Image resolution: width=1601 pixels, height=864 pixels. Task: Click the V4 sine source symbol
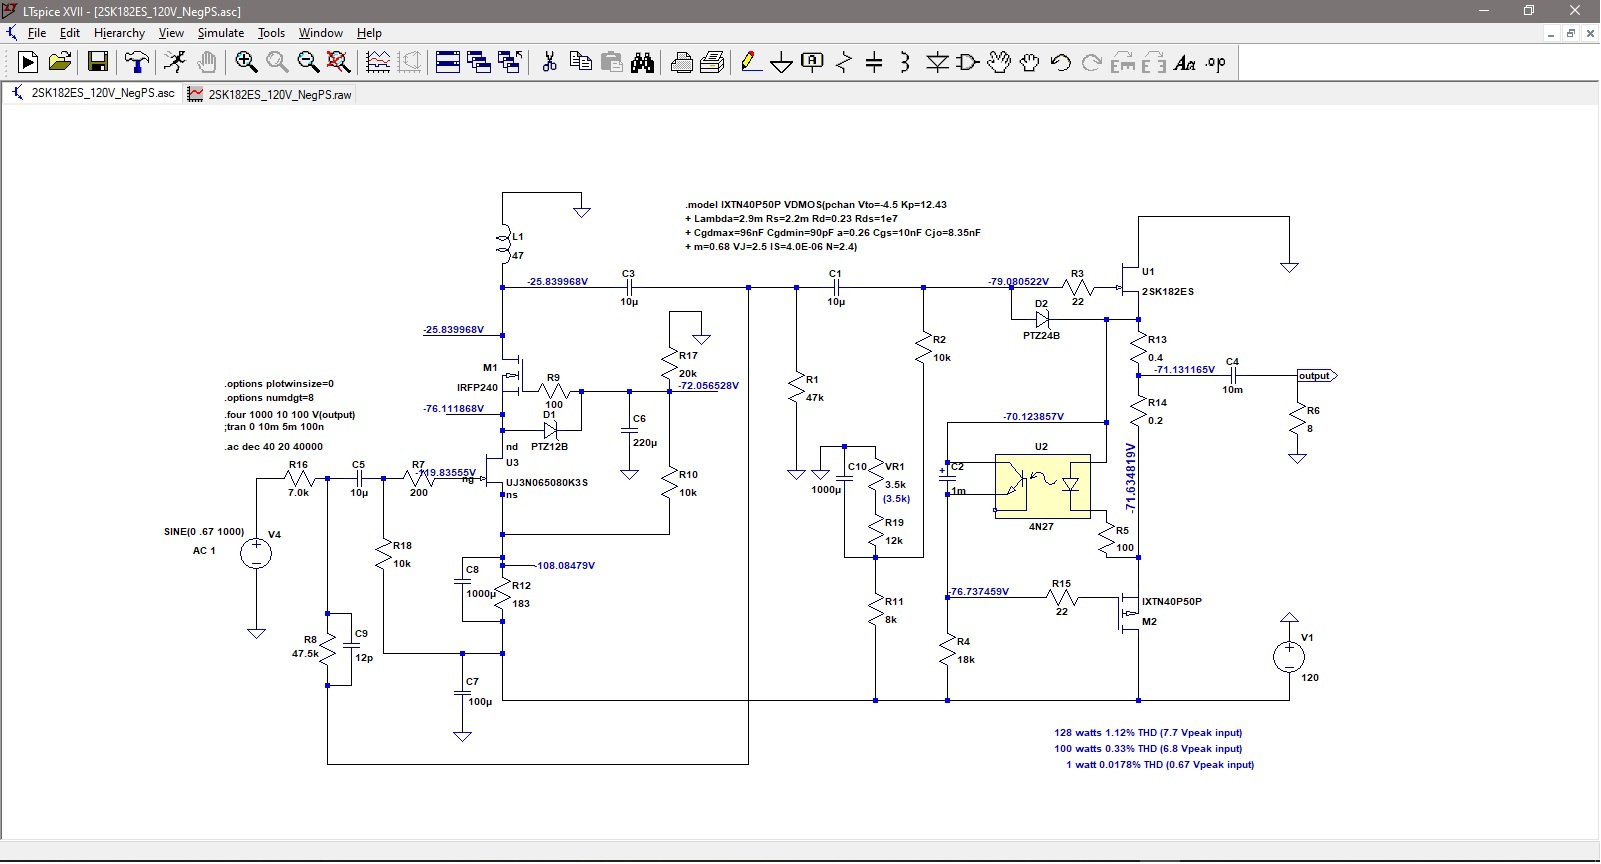click(256, 553)
